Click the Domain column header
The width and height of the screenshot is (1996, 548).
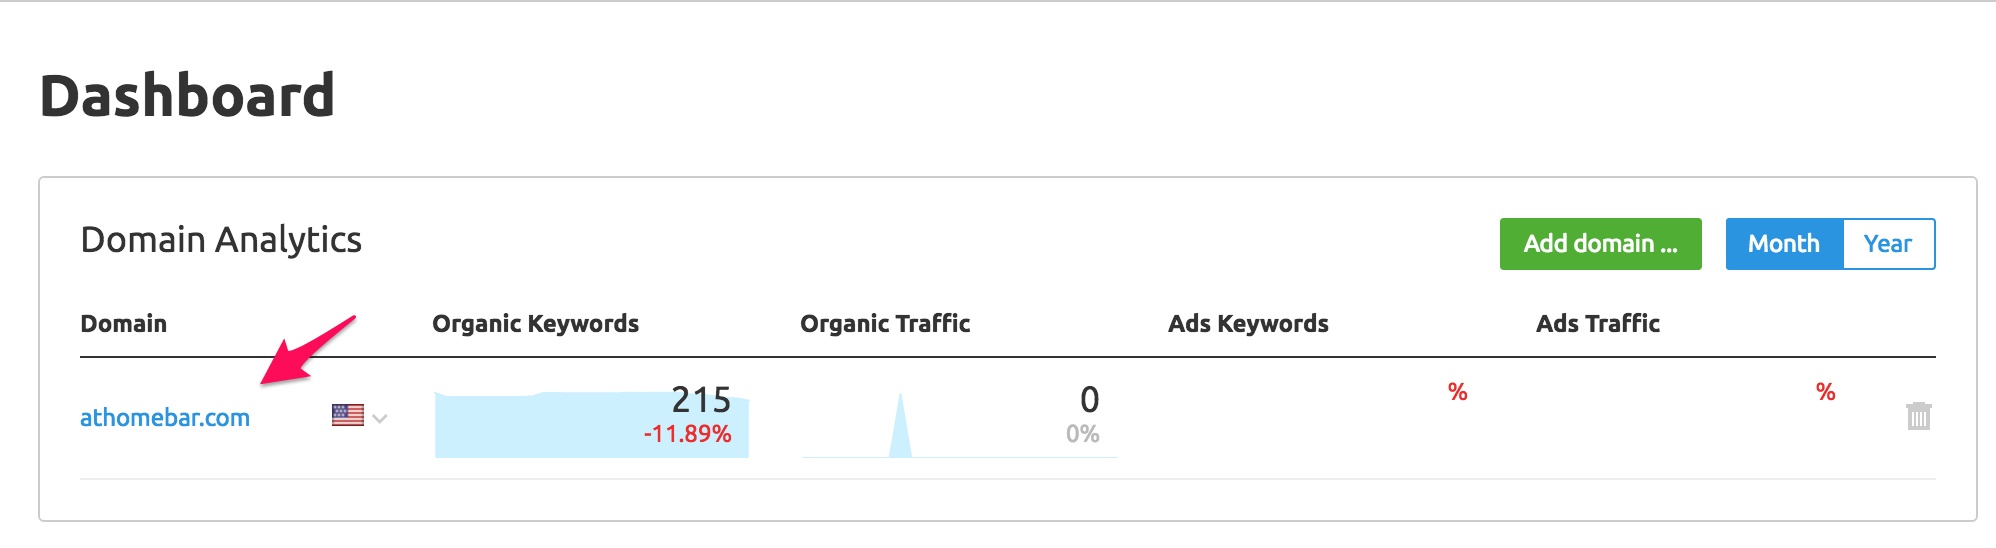tap(123, 324)
